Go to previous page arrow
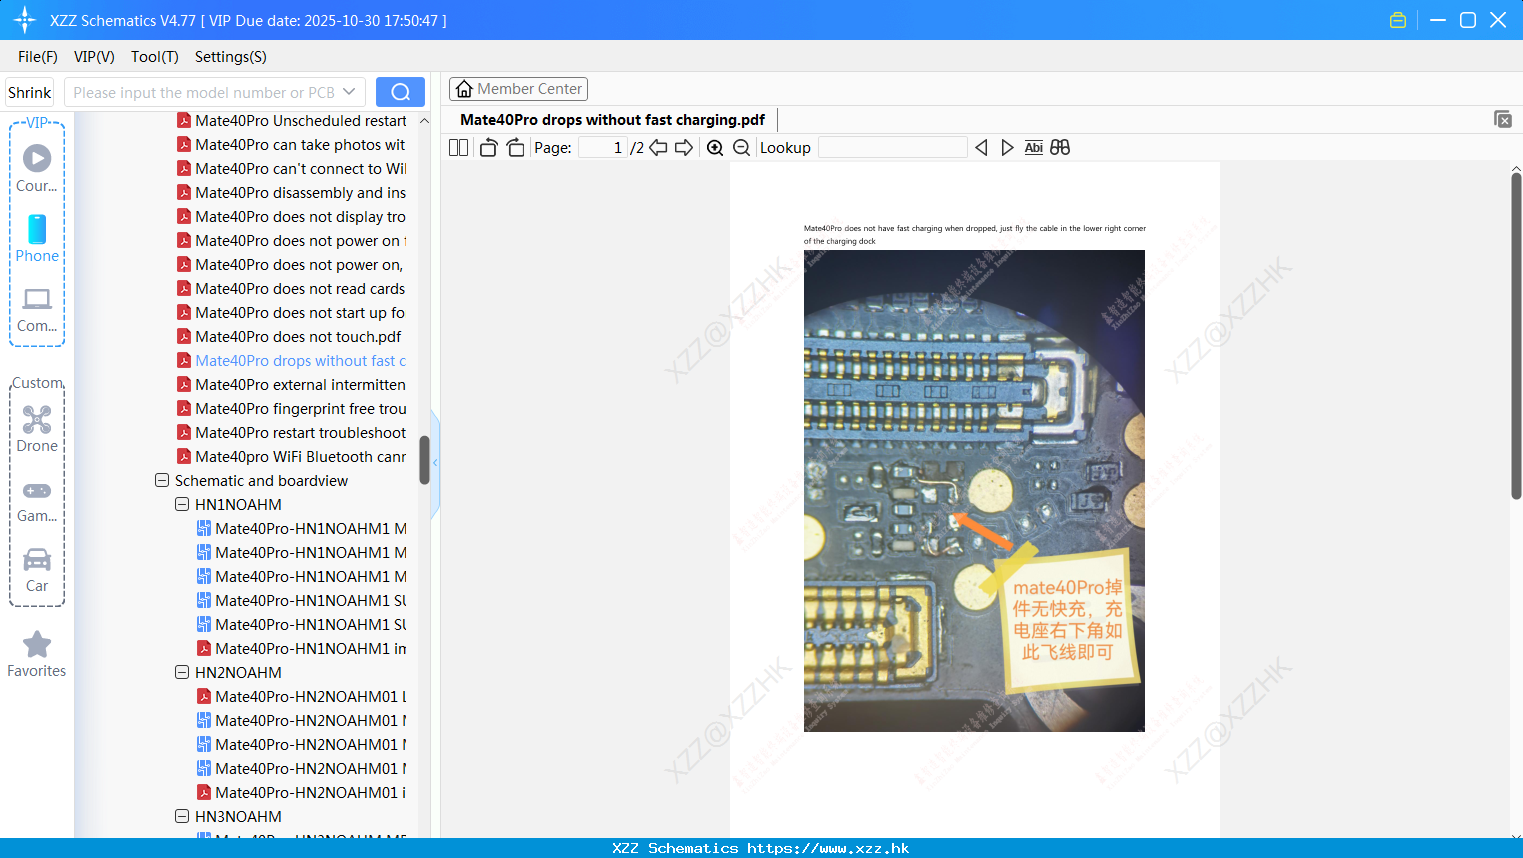Image resolution: width=1523 pixels, height=858 pixels. click(x=658, y=147)
